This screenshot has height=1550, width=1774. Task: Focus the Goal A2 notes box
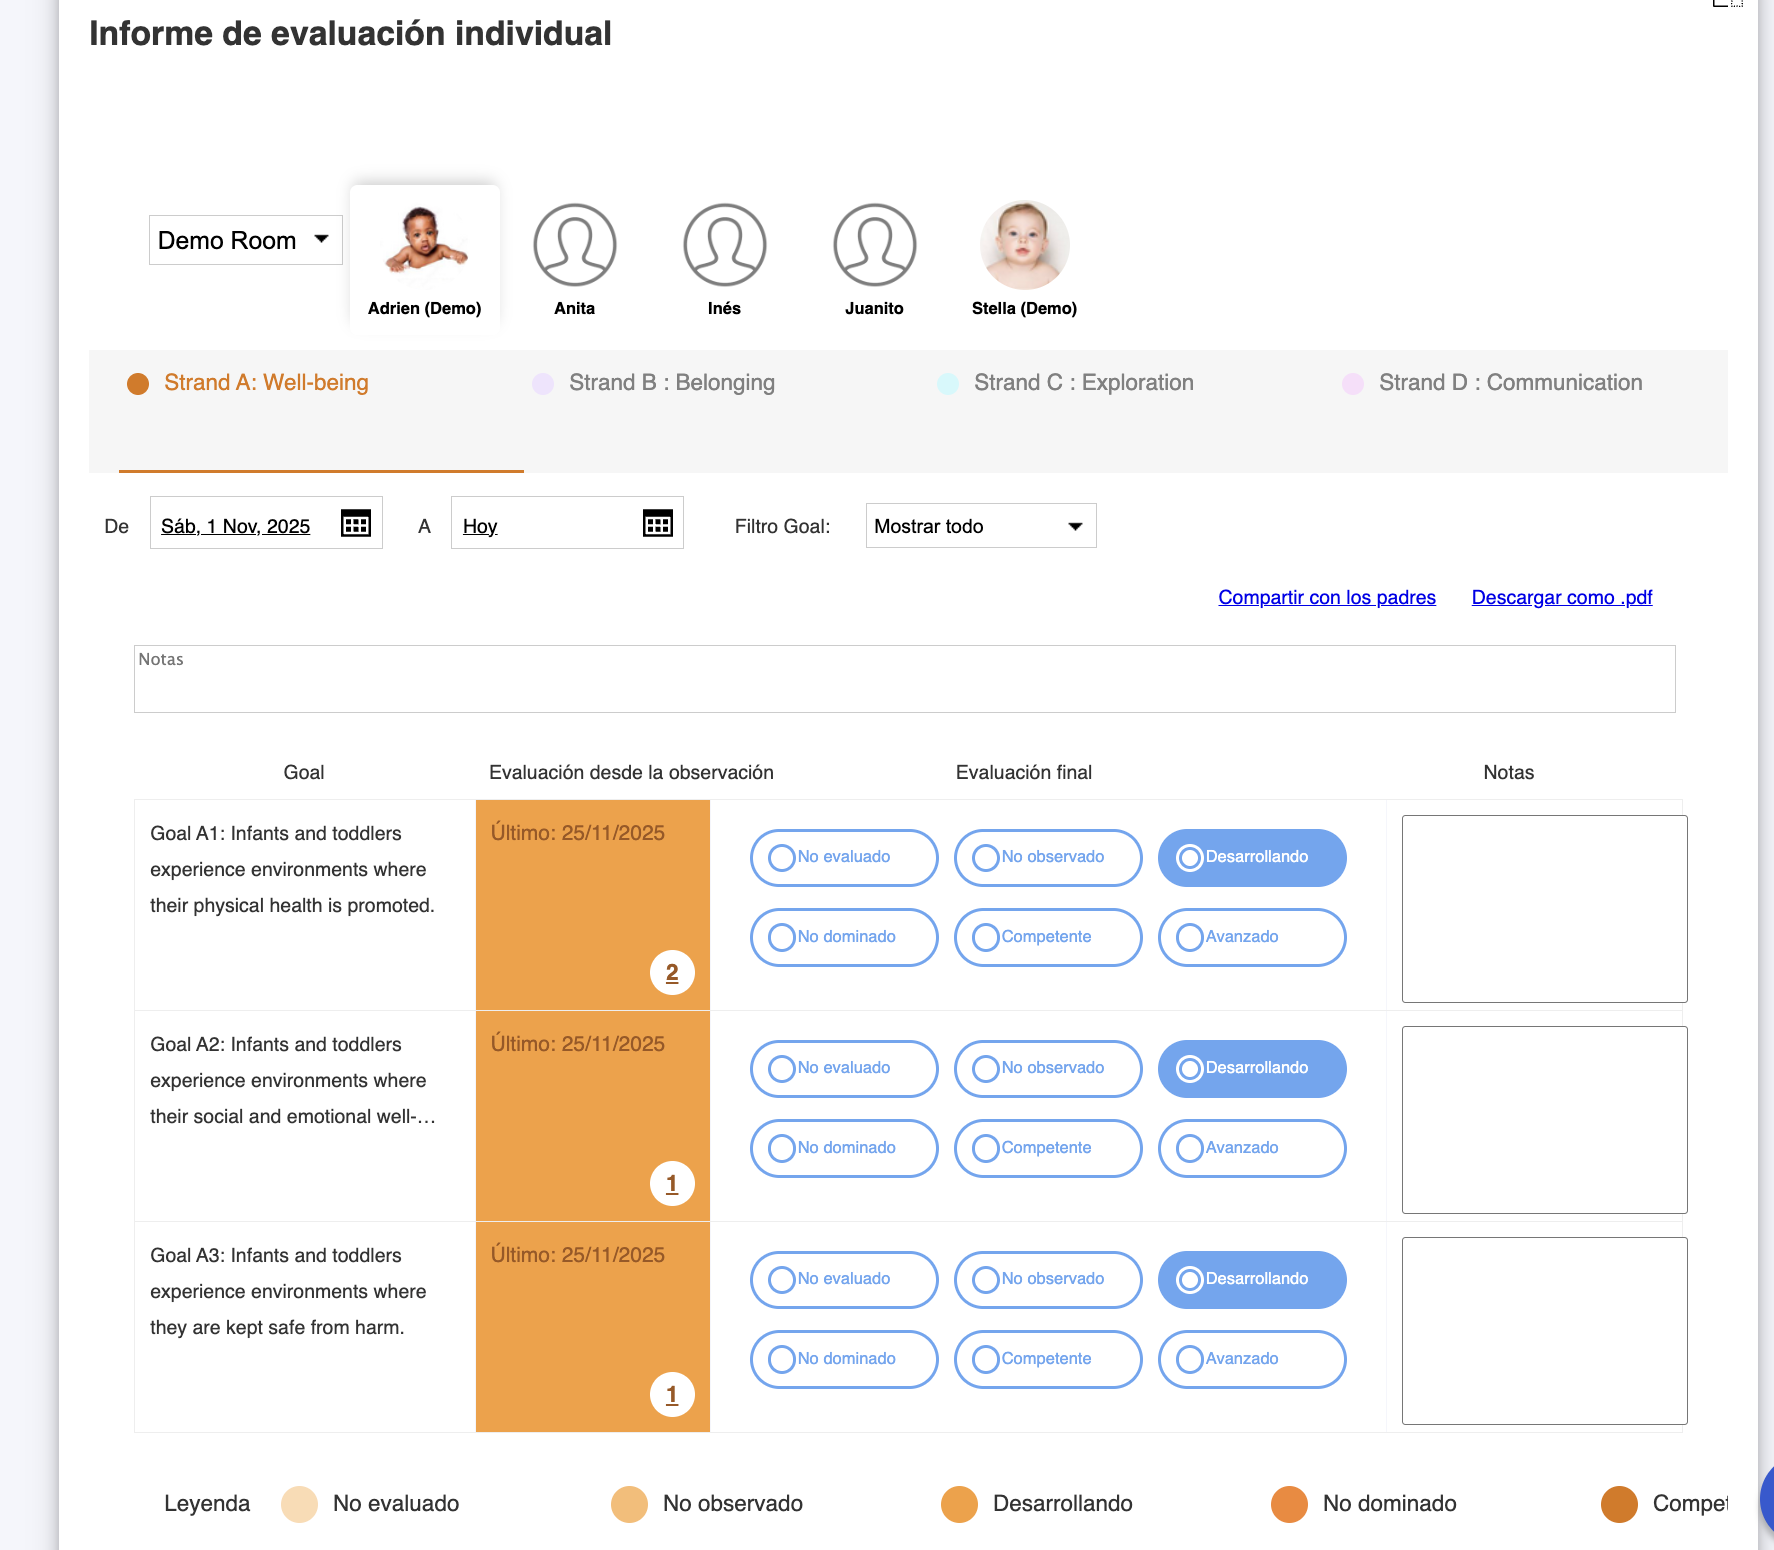pyautogui.click(x=1544, y=1120)
